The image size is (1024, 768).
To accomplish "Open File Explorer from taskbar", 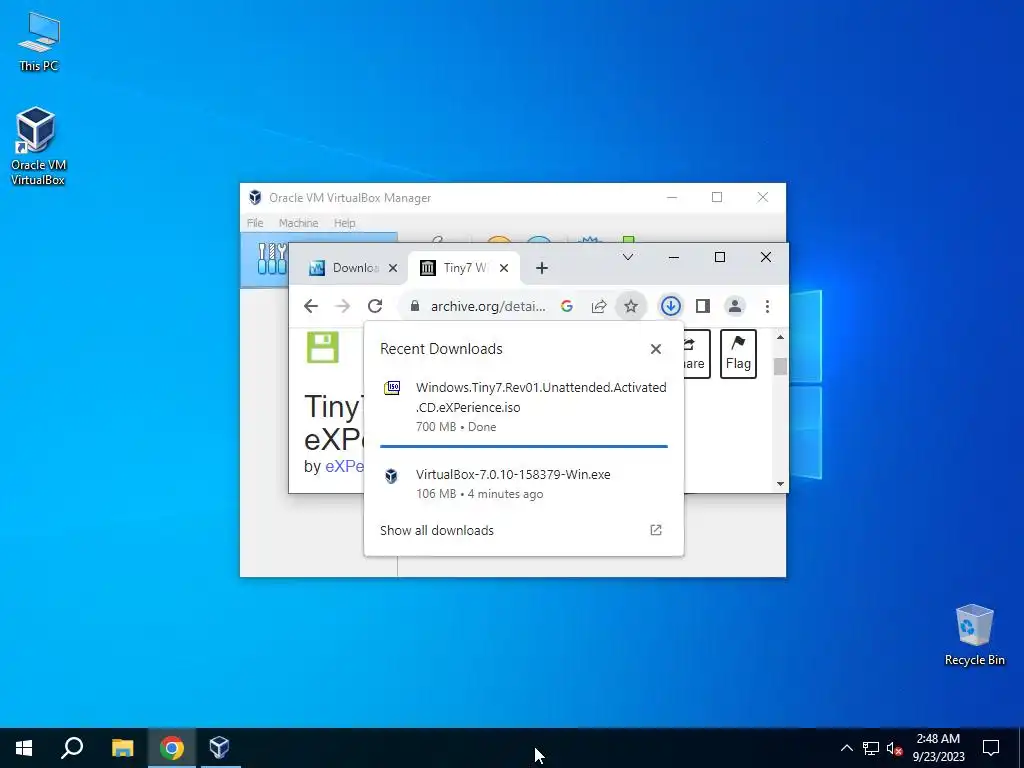I will 122,748.
